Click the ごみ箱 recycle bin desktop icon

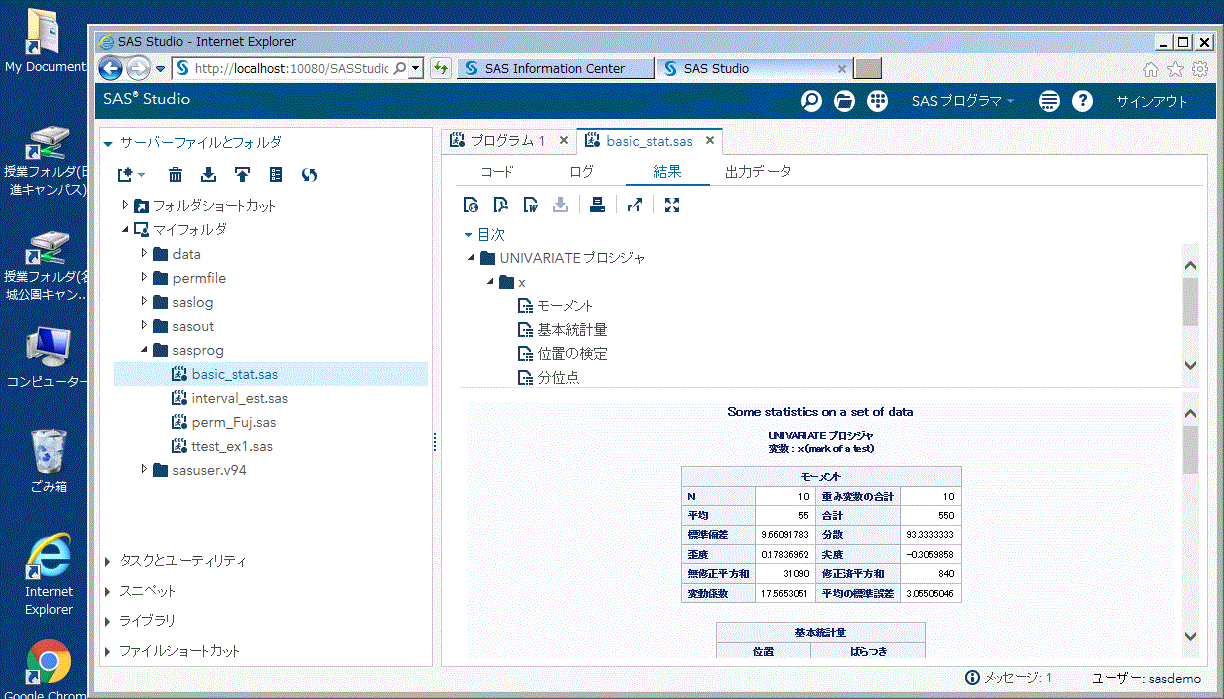pos(48,460)
